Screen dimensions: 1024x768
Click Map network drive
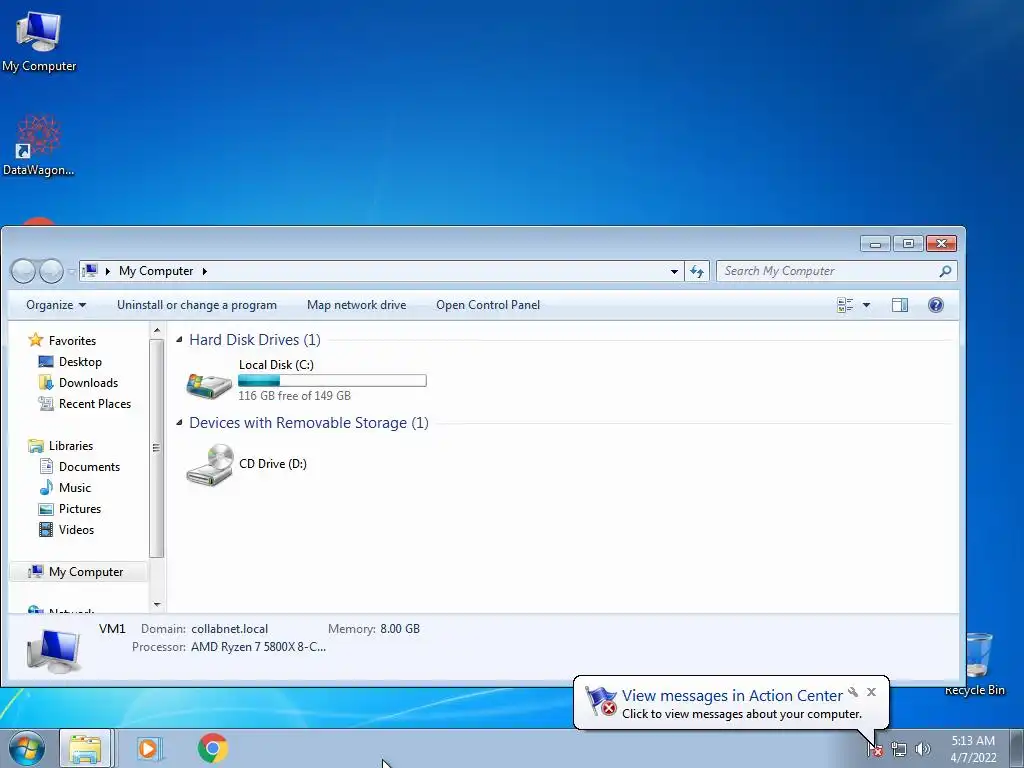357,305
